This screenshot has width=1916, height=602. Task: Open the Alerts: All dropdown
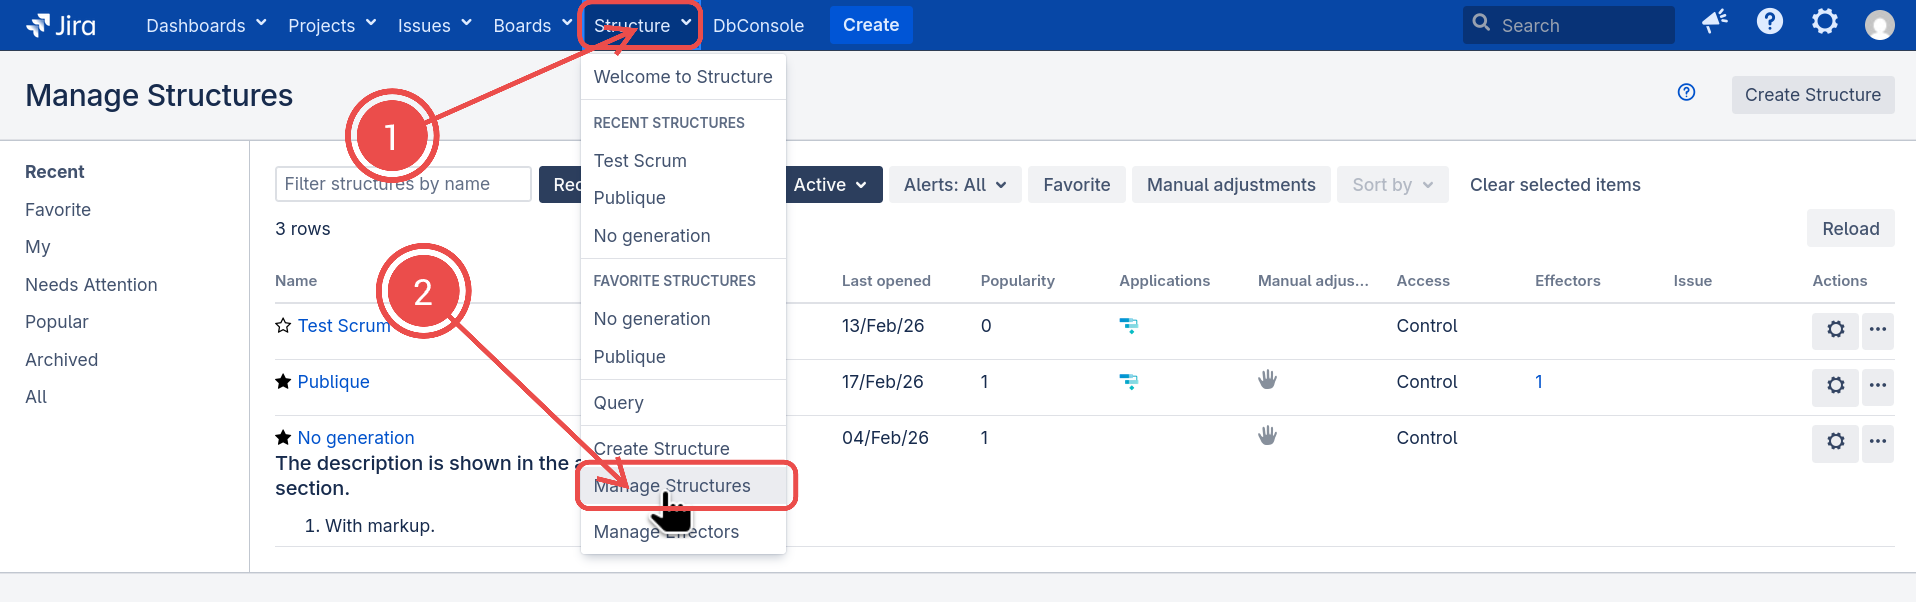(955, 185)
